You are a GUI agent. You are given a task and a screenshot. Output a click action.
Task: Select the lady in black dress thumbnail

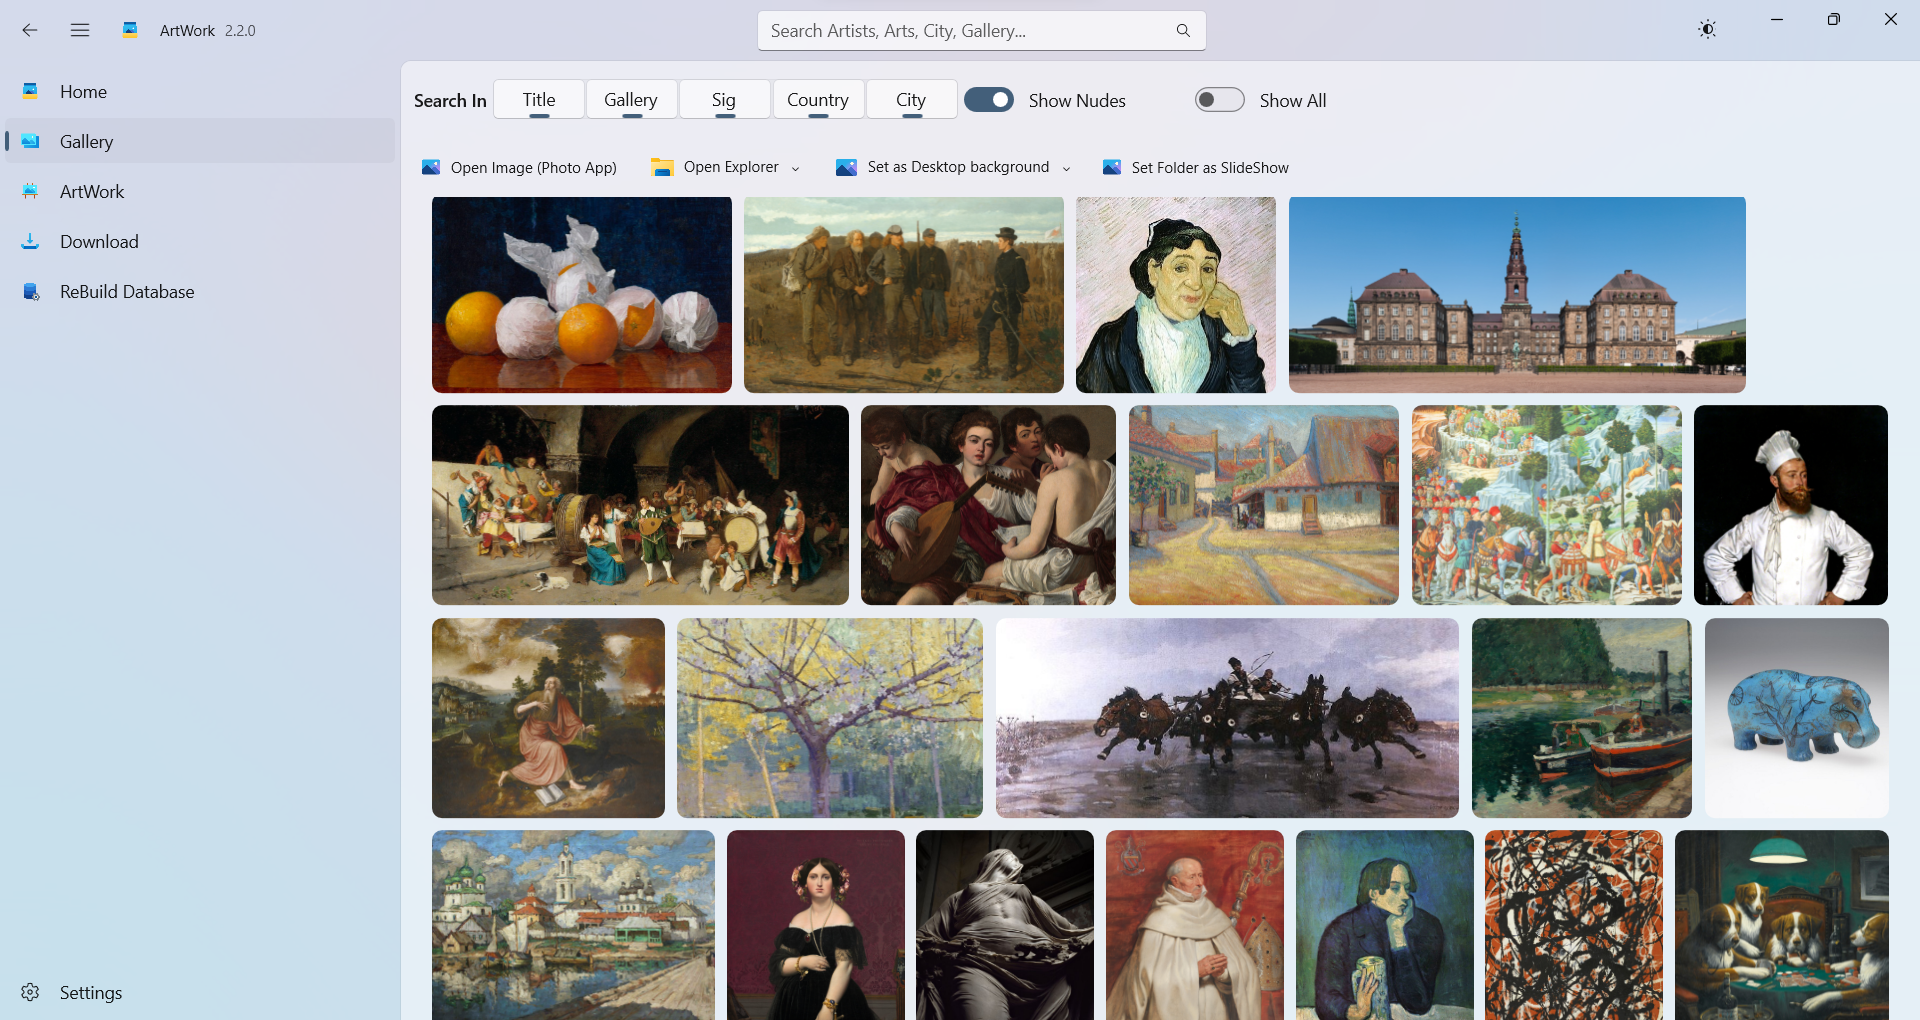pos(816,925)
